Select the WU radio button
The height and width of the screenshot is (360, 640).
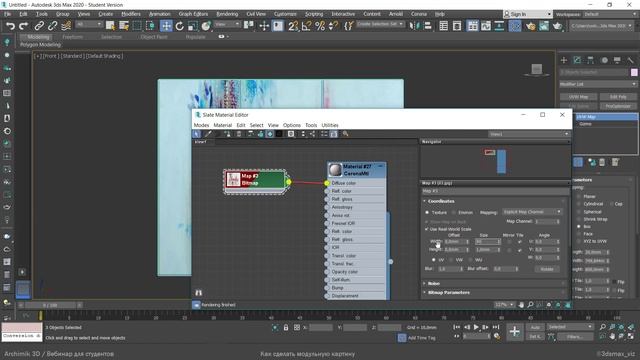(x=470, y=260)
